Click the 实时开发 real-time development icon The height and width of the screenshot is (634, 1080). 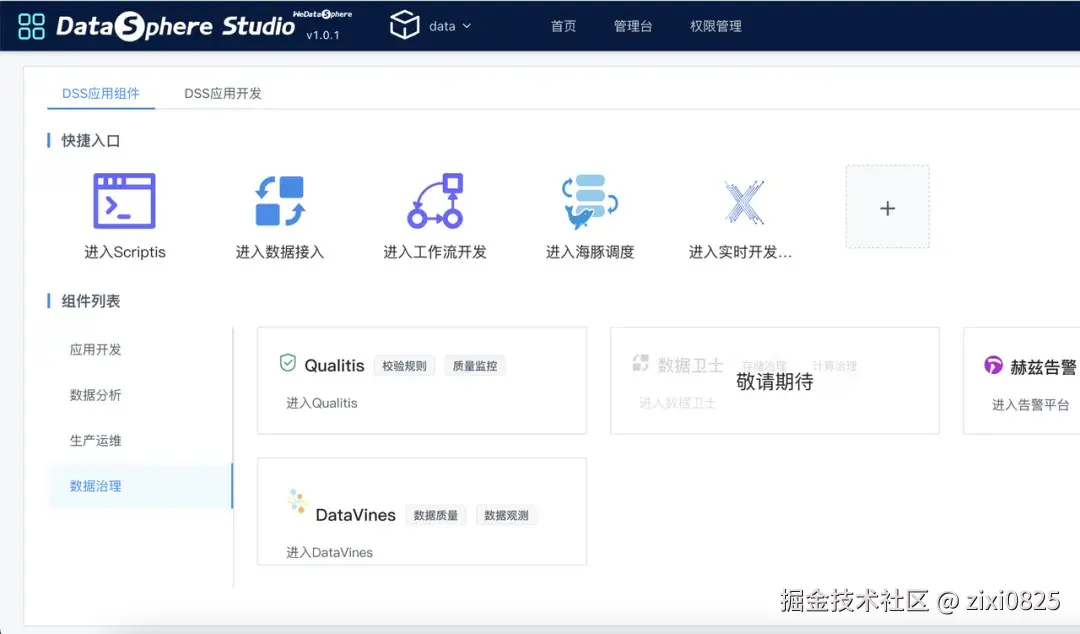pos(742,200)
